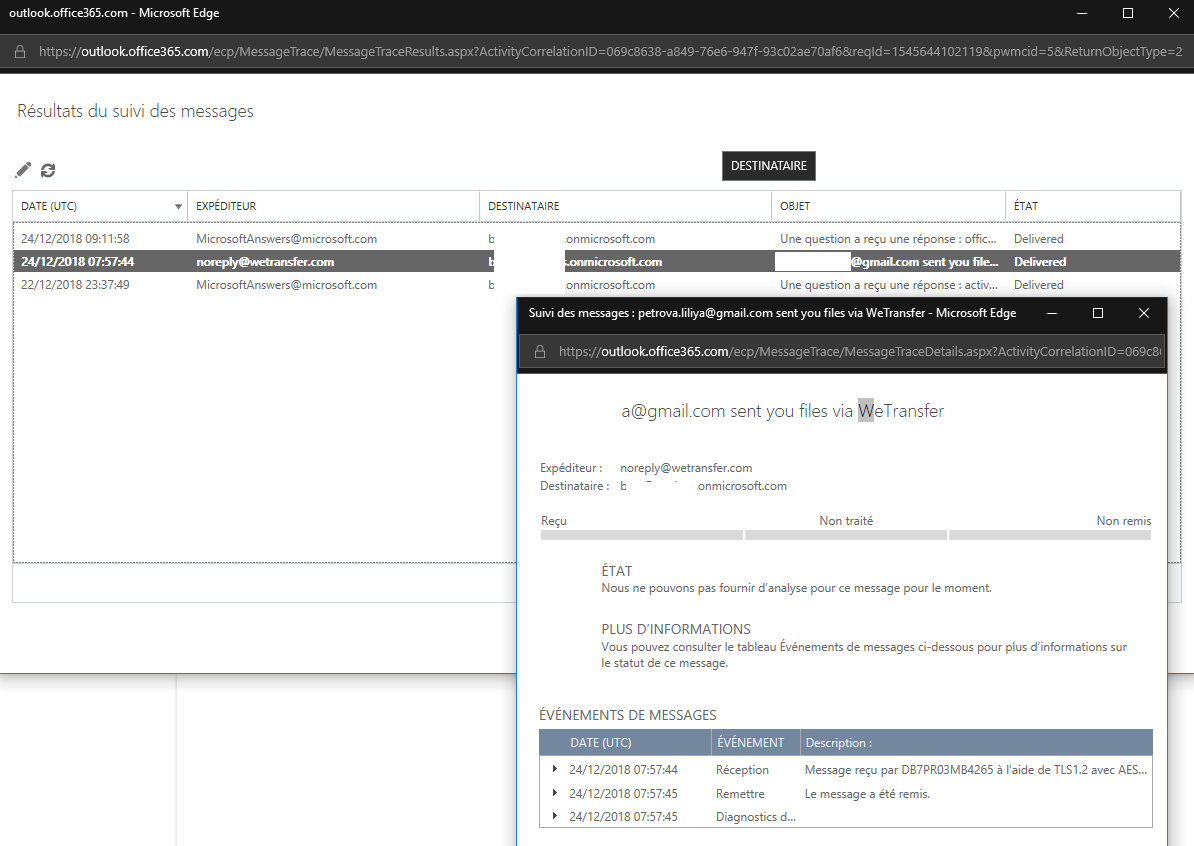Screen dimensions: 1194x846
Task: Maximize the main outlook.office365.com window
Action: pos(1128,13)
